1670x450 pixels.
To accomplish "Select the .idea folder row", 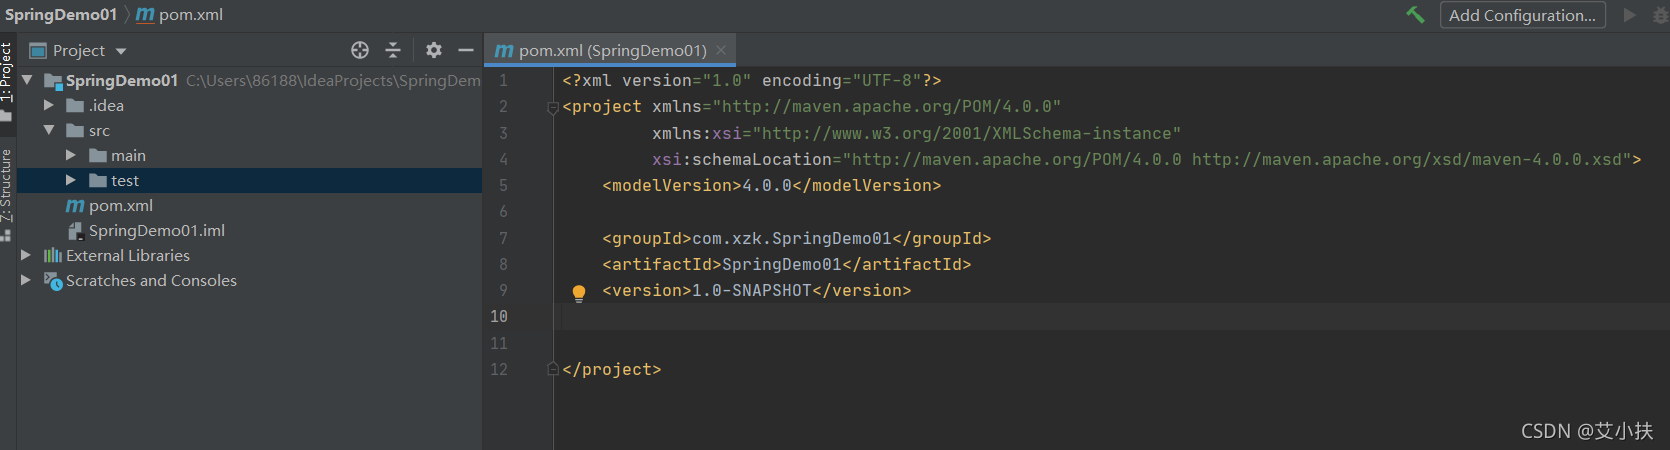I will [249, 105].
